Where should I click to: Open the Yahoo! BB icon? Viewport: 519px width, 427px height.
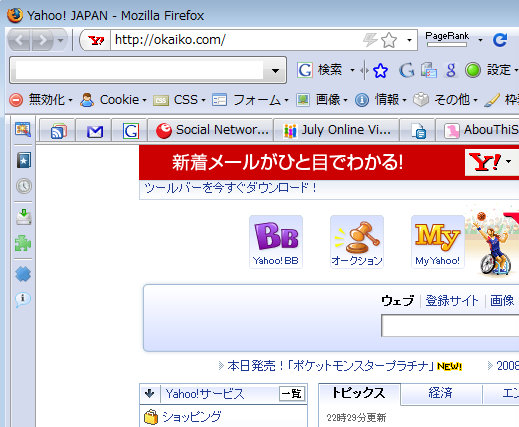point(276,242)
